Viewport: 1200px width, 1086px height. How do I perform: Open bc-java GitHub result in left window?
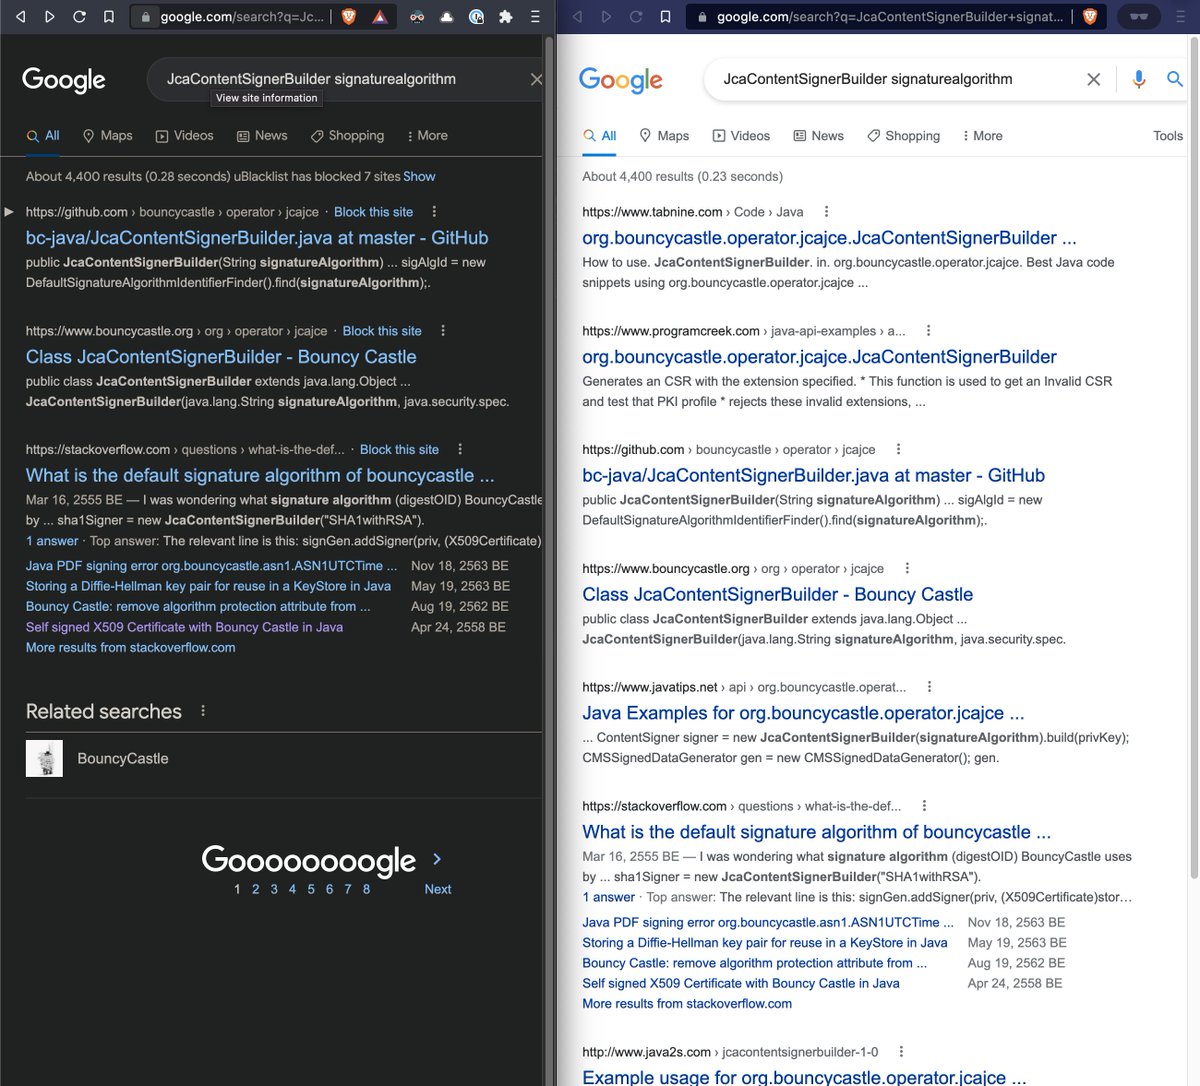(x=257, y=238)
